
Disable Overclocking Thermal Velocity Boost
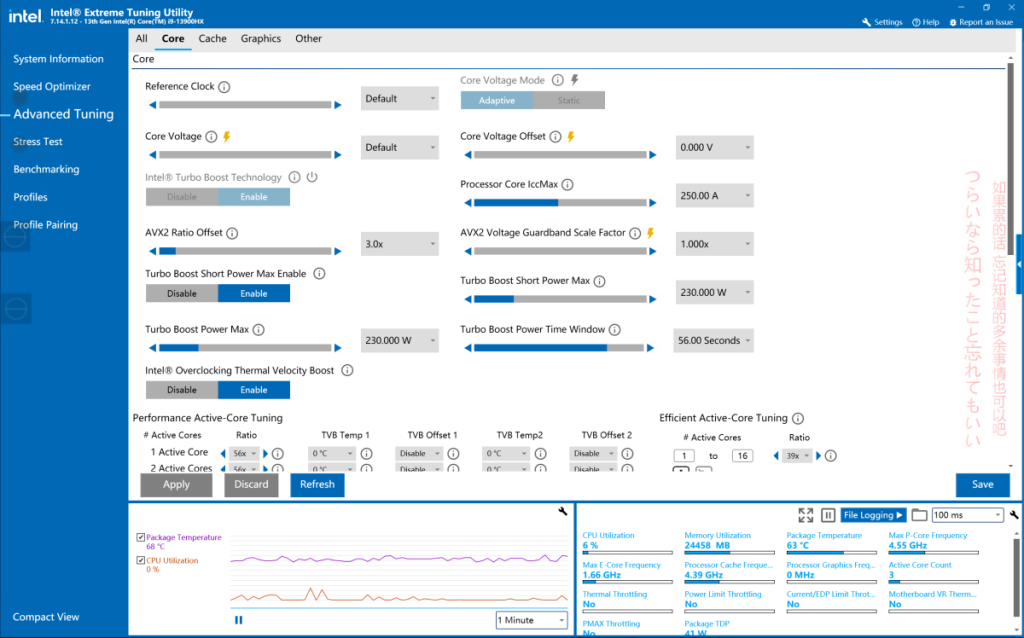182,390
